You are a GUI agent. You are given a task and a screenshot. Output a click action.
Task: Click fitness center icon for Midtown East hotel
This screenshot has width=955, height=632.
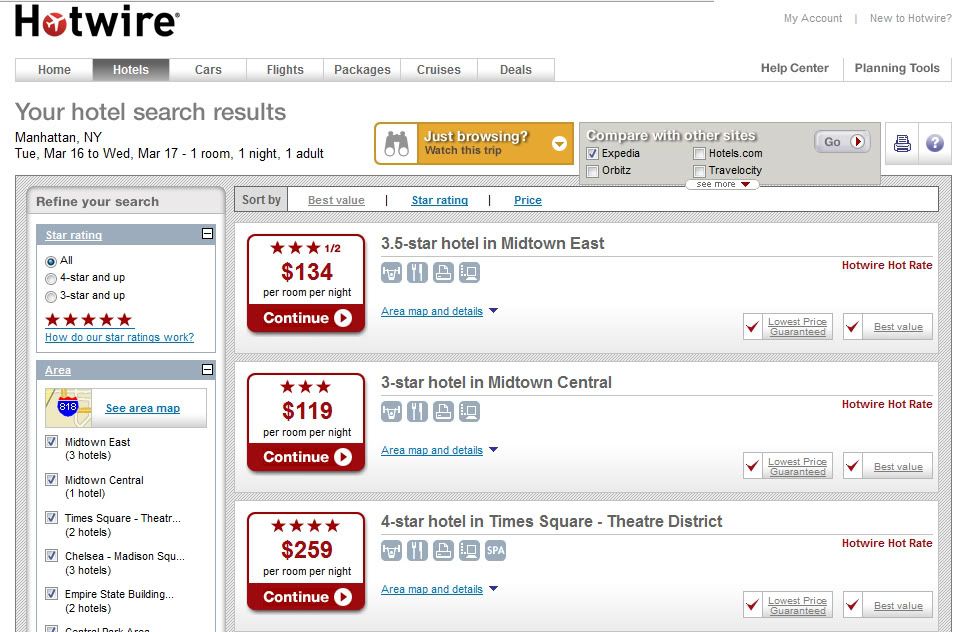[391, 273]
